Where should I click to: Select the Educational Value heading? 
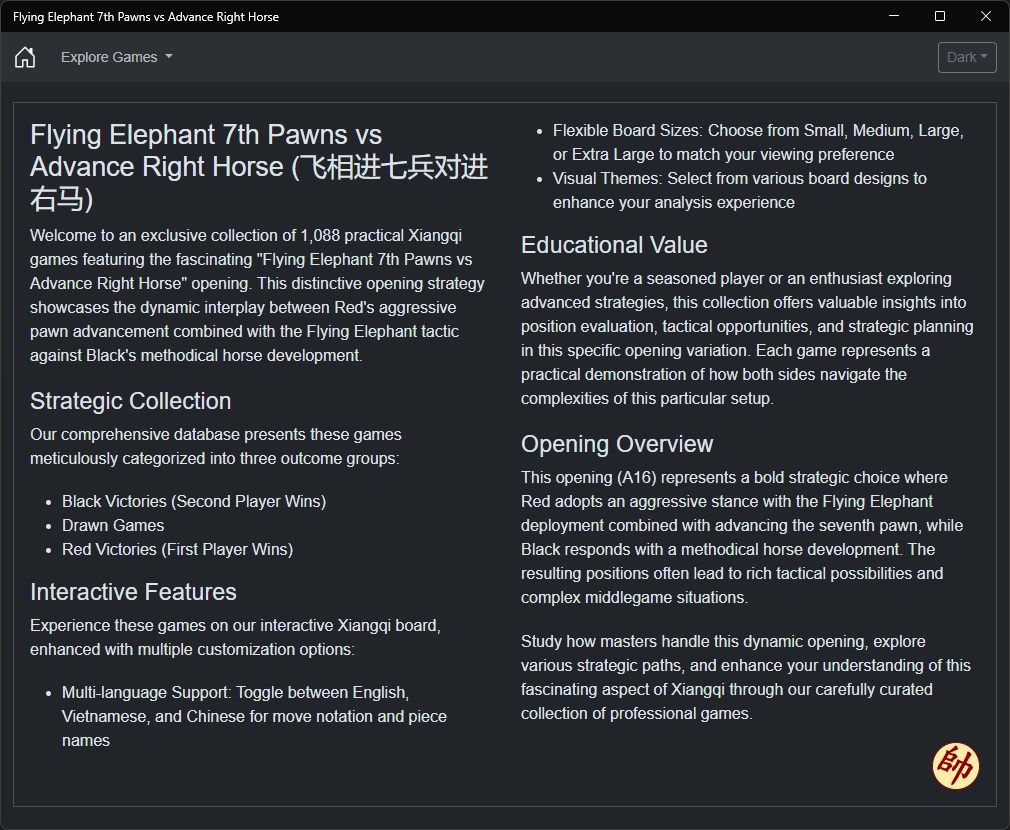pyautogui.click(x=614, y=245)
